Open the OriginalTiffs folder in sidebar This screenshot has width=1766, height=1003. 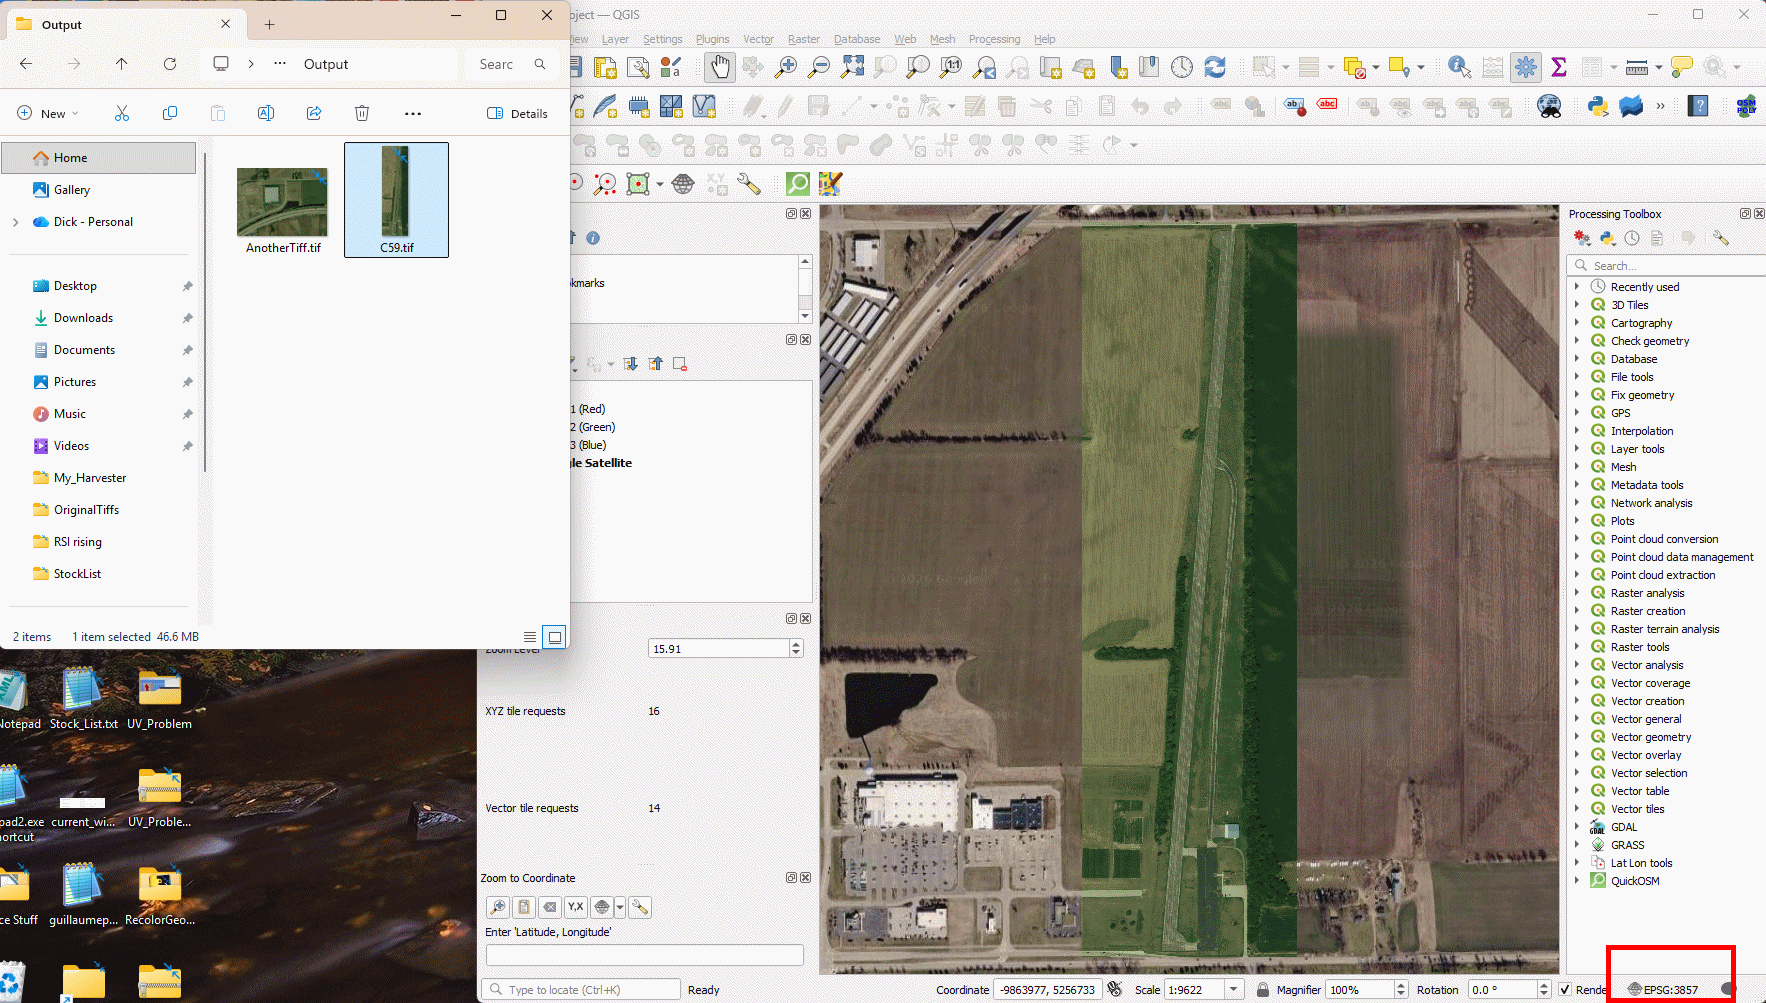[86, 510]
